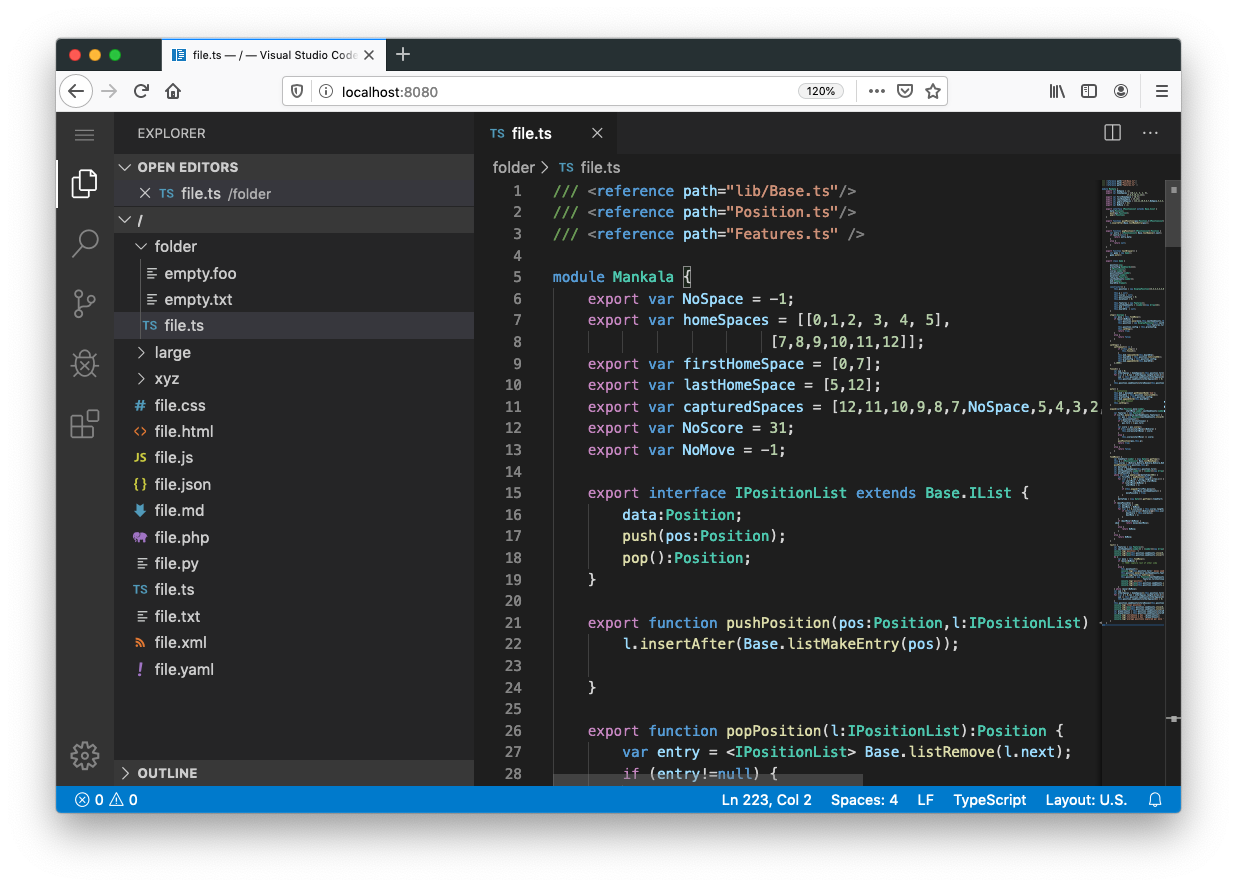Expand the large folder
The height and width of the screenshot is (887, 1237).
tap(172, 352)
